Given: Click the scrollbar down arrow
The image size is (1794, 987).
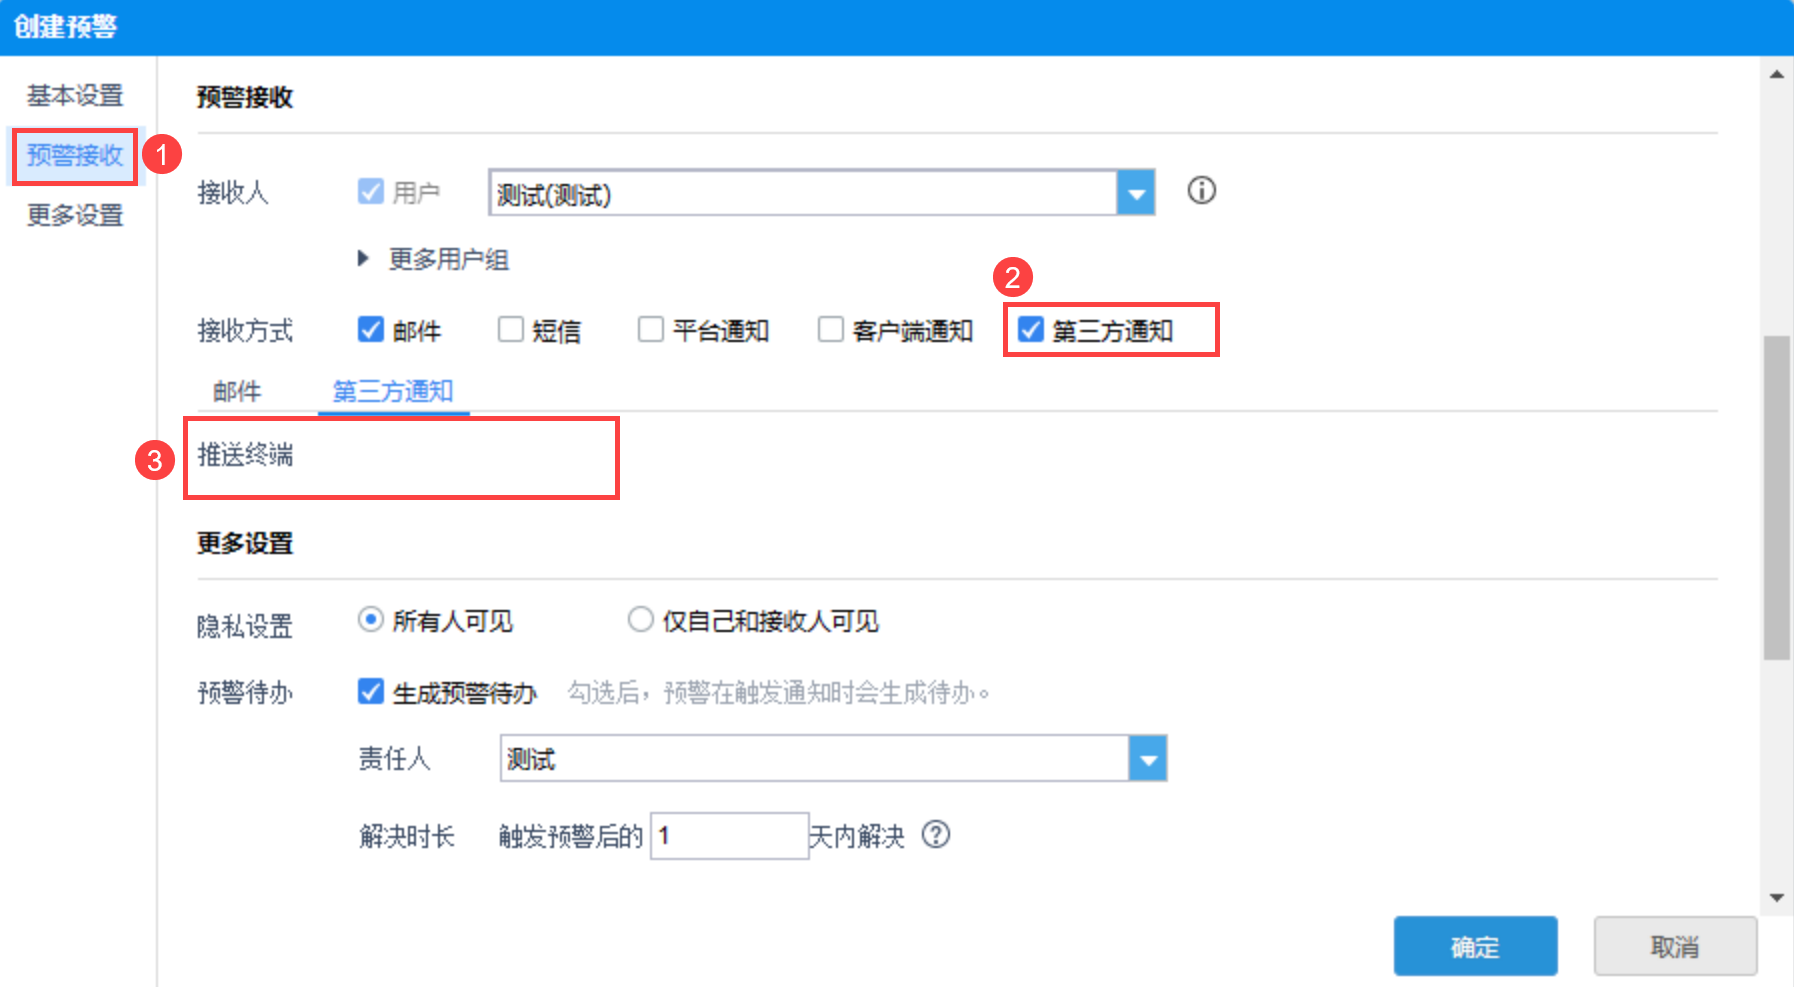Looking at the screenshot, I should pyautogui.click(x=1777, y=897).
